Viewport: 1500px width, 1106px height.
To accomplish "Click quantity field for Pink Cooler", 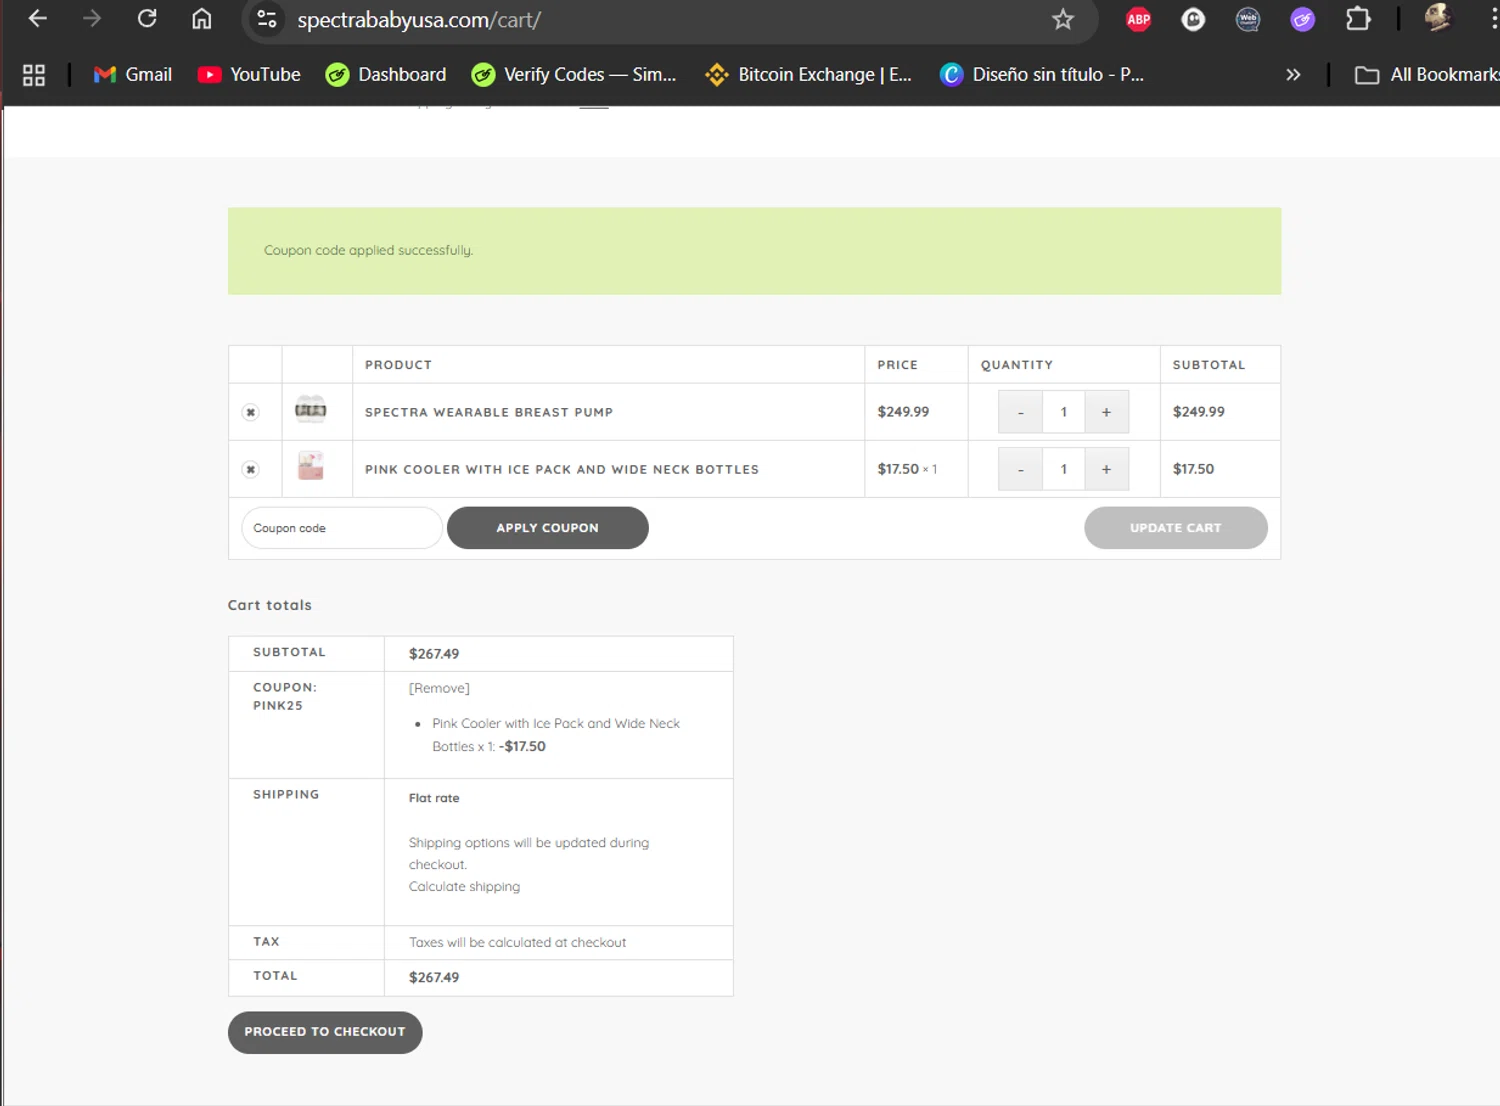I will pos(1064,469).
